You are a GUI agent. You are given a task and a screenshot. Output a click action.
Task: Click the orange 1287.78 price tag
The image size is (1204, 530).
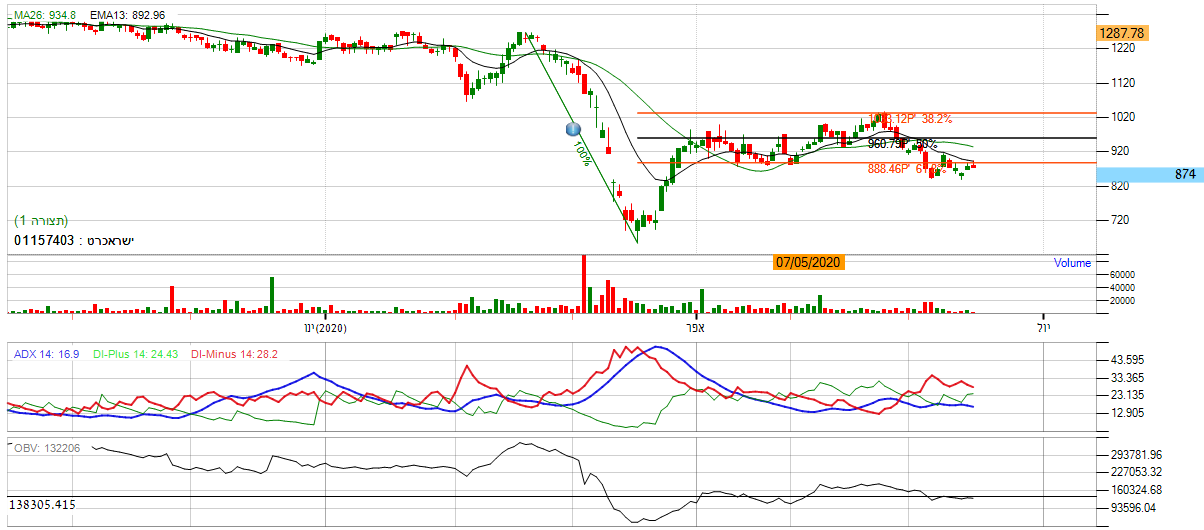click(1121, 33)
